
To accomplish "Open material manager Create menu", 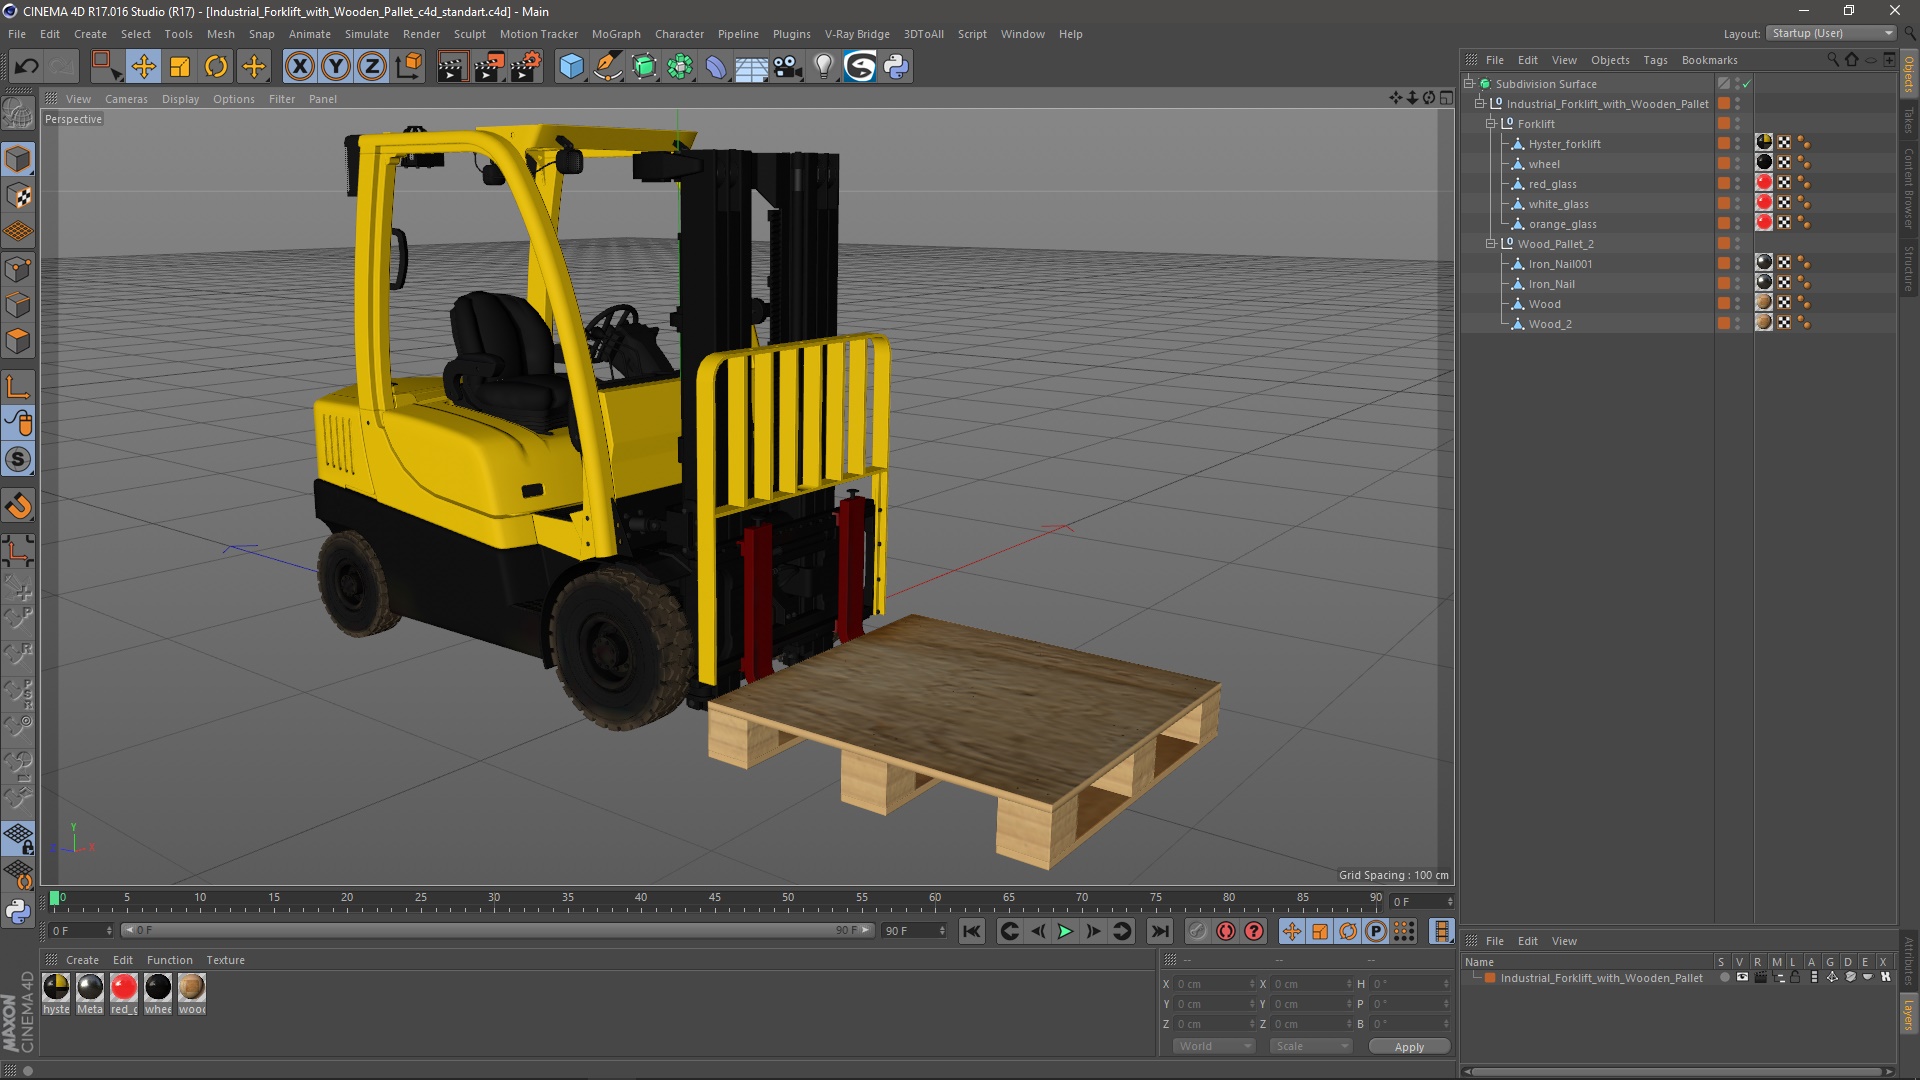I will coord(82,960).
